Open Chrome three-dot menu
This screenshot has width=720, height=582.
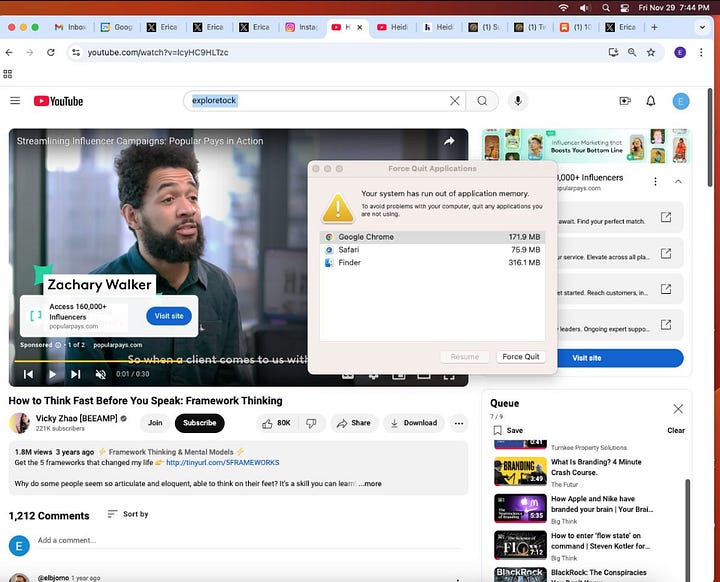click(x=701, y=52)
